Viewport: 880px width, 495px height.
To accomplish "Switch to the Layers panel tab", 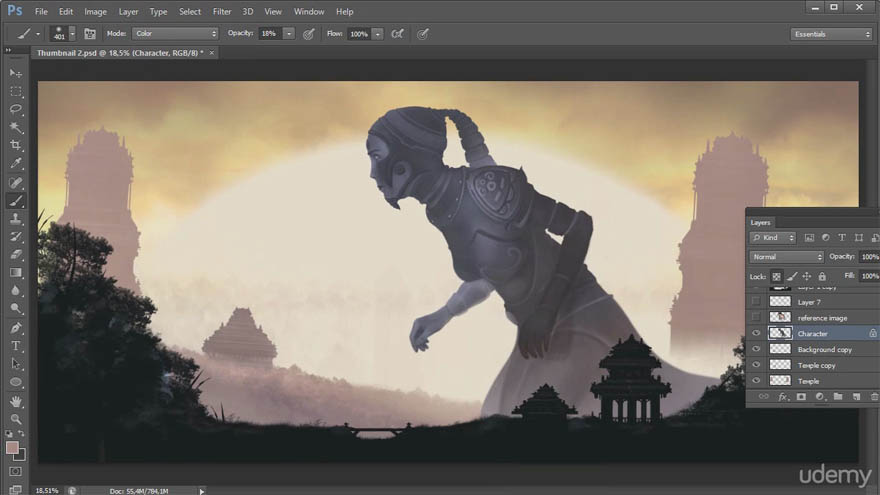I will pos(760,222).
